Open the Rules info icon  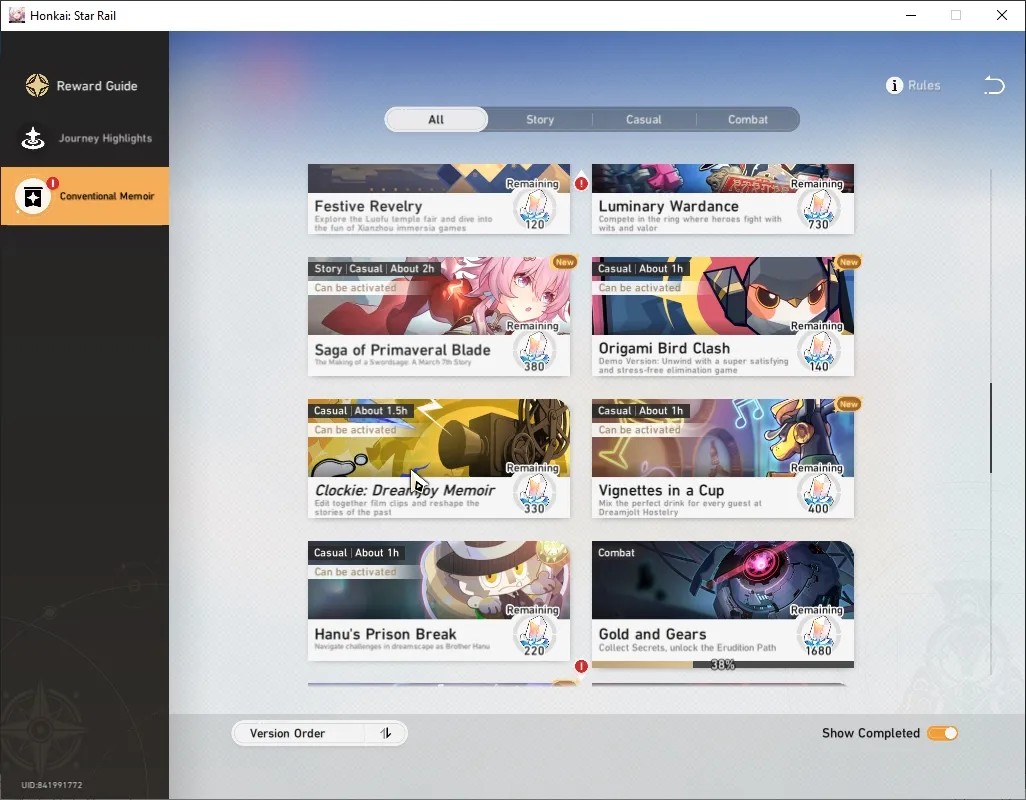tap(894, 85)
